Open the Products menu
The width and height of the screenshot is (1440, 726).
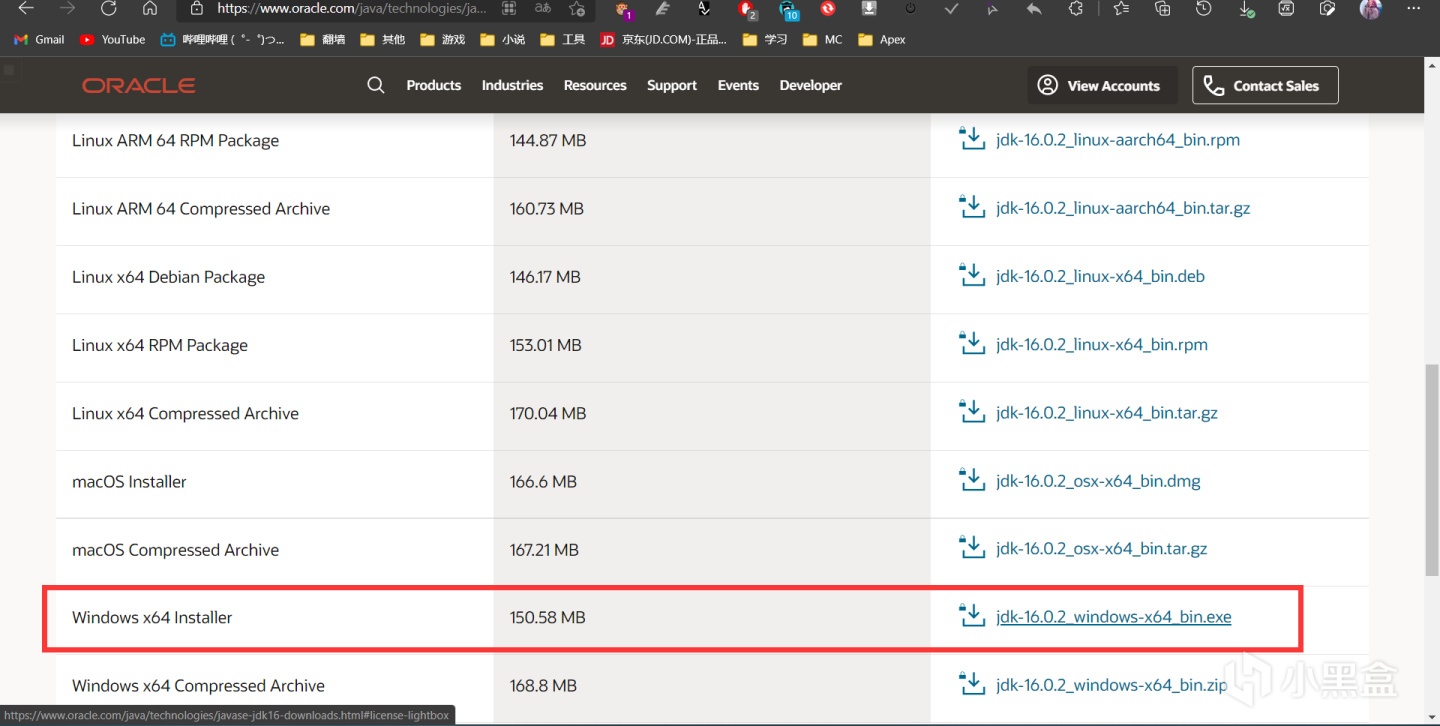click(x=434, y=85)
